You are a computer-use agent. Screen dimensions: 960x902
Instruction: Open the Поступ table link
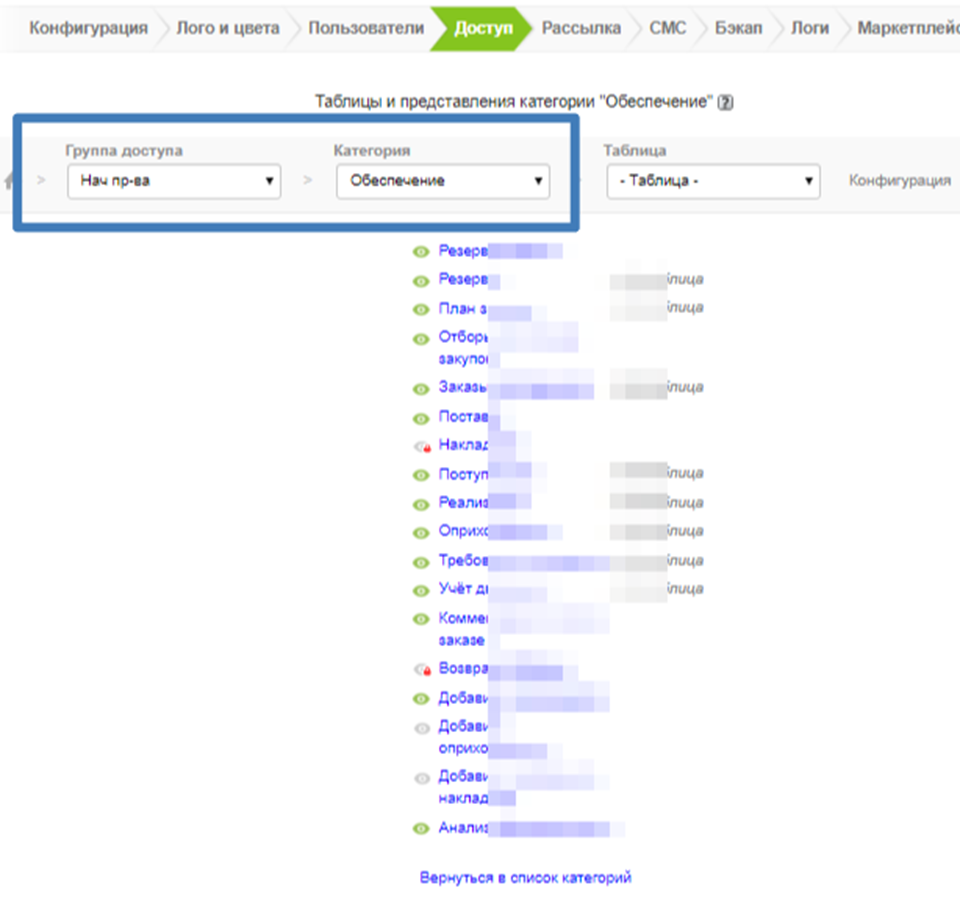(463, 474)
